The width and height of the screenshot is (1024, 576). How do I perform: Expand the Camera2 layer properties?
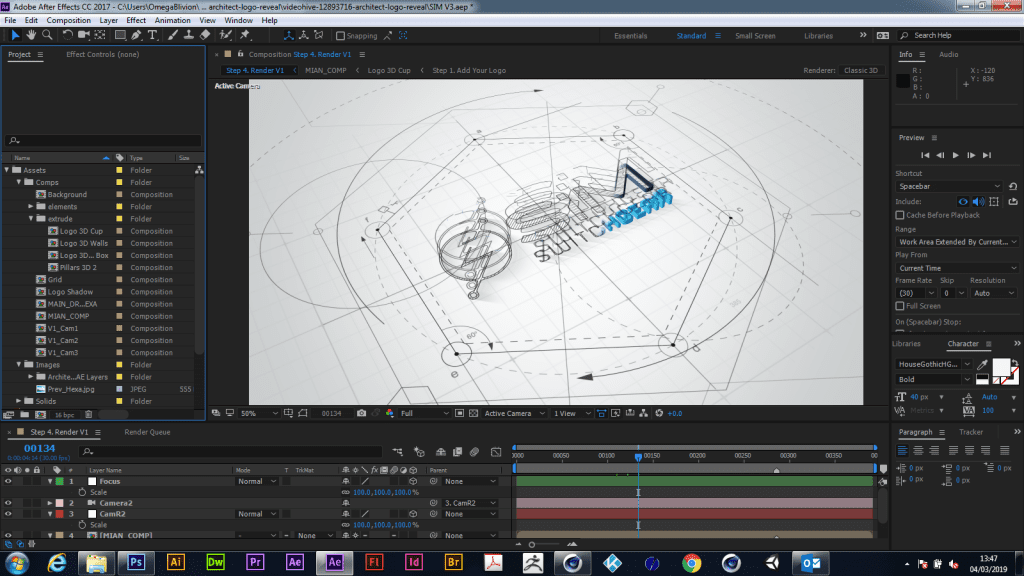pos(50,503)
